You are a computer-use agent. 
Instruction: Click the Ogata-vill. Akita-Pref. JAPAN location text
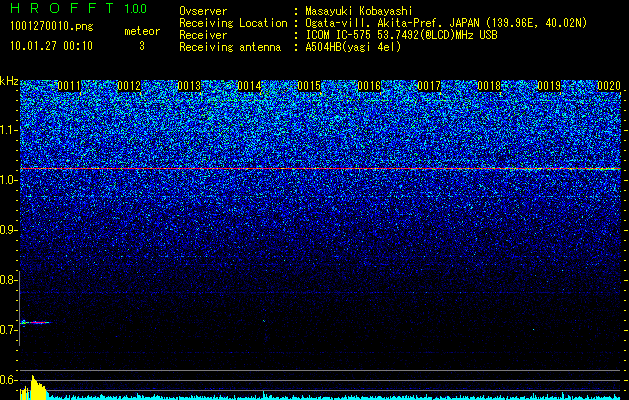click(446, 23)
